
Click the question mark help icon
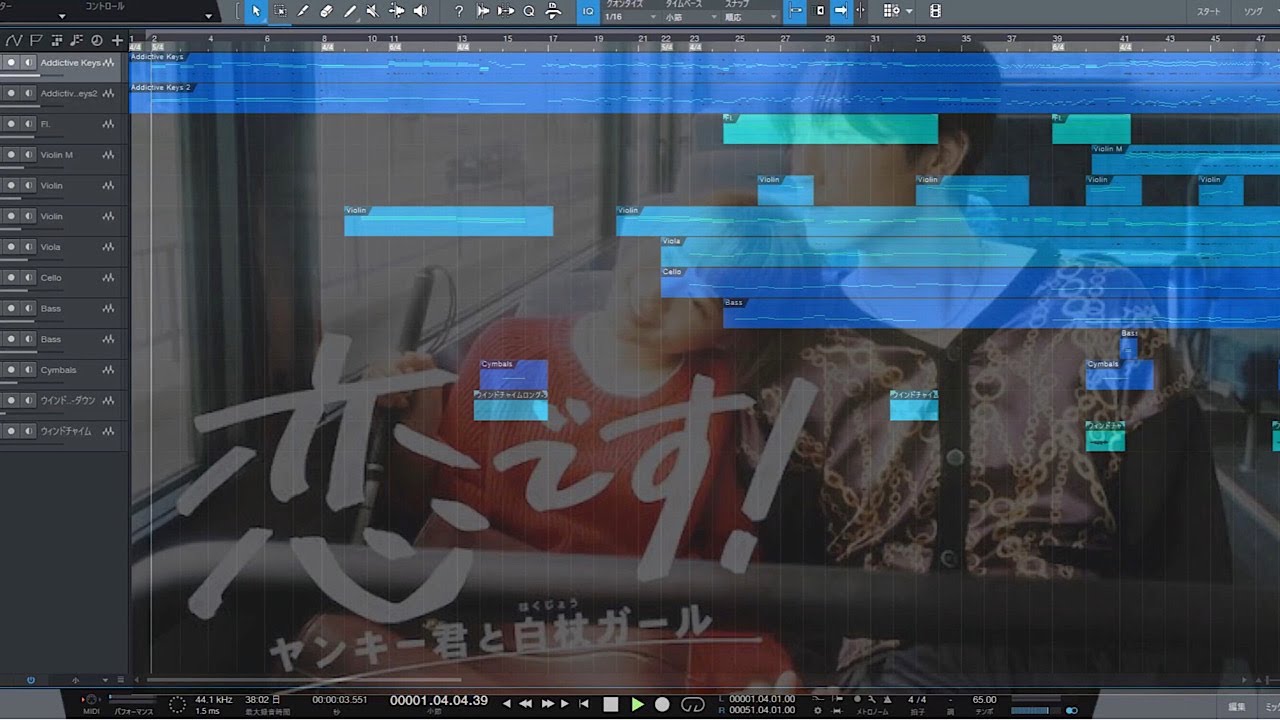[459, 11]
